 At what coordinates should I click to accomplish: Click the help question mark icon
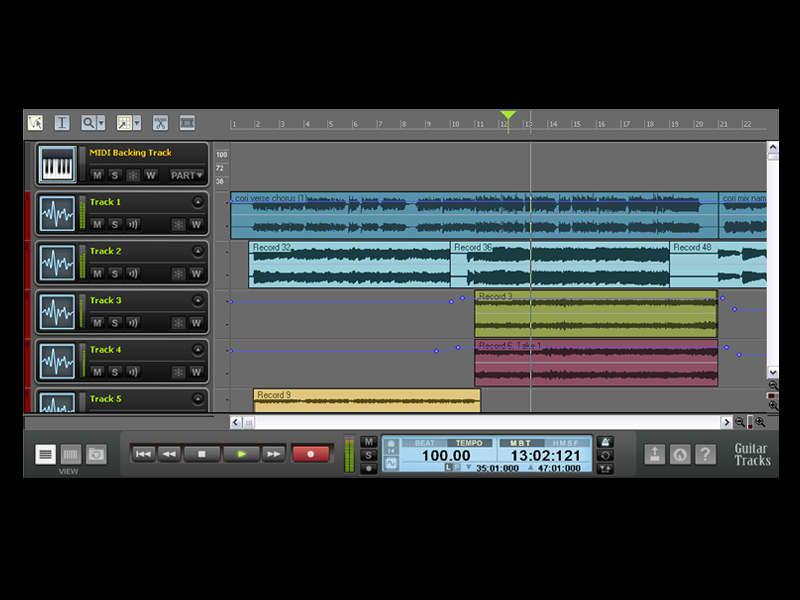(x=705, y=454)
